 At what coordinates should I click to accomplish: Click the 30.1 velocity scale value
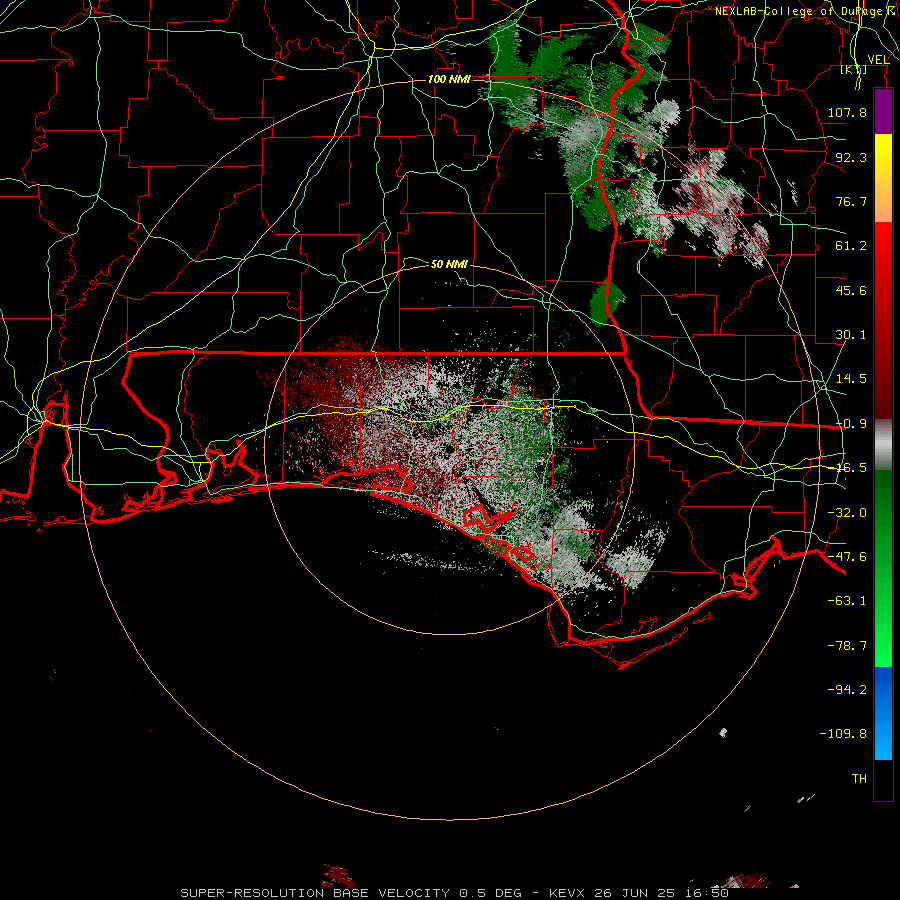tap(851, 335)
